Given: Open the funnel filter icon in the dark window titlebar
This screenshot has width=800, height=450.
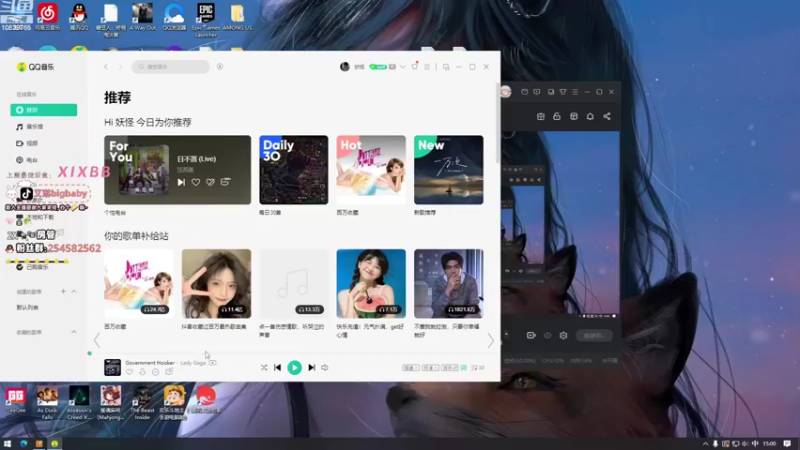Looking at the screenshot, I should click(x=563, y=92).
